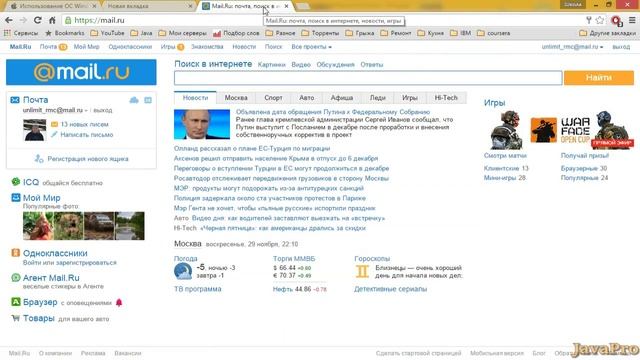Open Нефть 44.86 quote
Image resolution: width=640 pixels, height=360 pixels.
pos(299,289)
